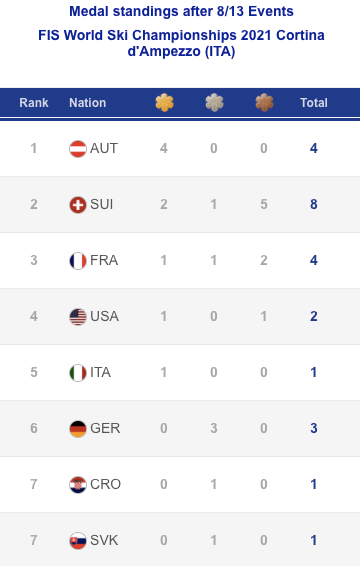This screenshot has width=360, height=566.
Task: Click the bronze medal snowflake icon
Action: [x=264, y=103]
